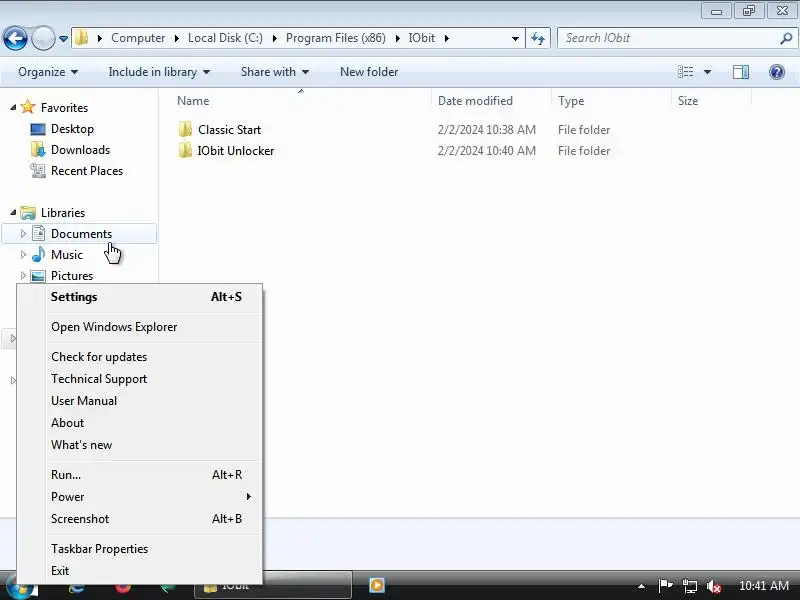The height and width of the screenshot is (600, 800).
Task: Choose What's new menu item
Action: [140, 444]
